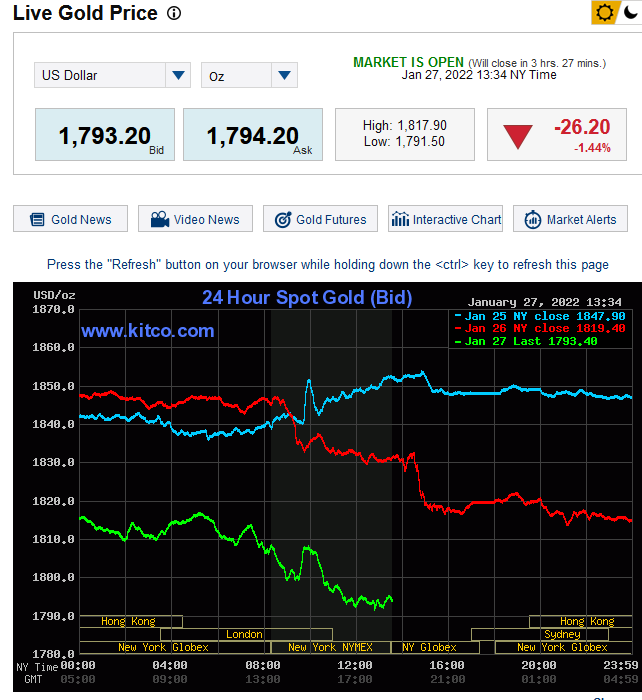Click the red down-triangle change indicator
The width and height of the screenshot is (642, 700).
[x=518, y=137]
